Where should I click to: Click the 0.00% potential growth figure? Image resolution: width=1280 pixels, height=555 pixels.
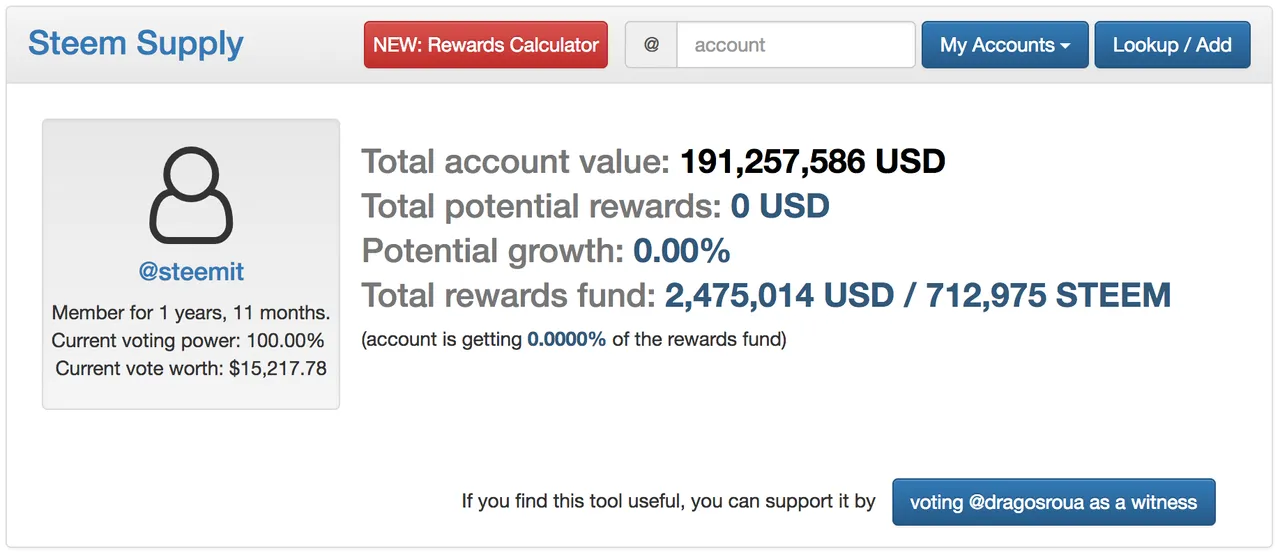pyautogui.click(x=682, y=251)
